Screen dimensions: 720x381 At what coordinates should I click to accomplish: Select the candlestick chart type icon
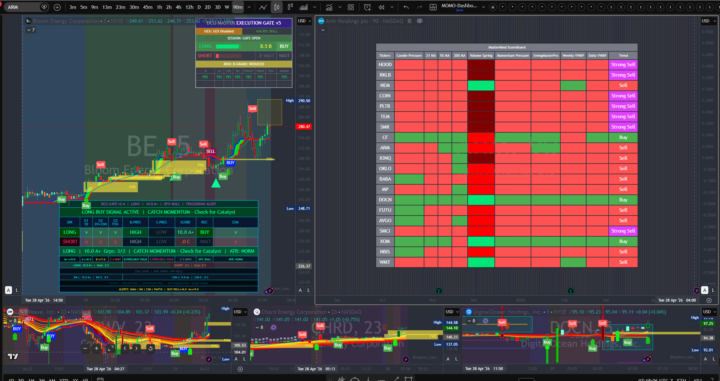tap(276, 7)
